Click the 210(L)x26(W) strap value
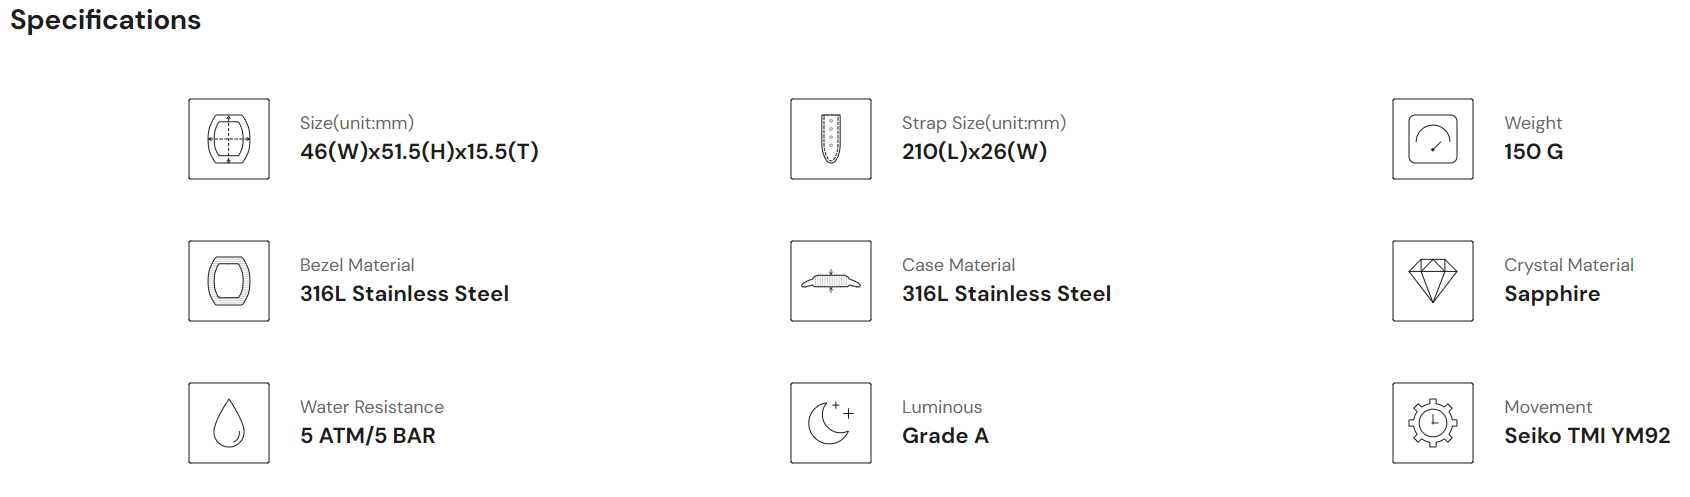The height and width of the screenshot is (497, 1690). pyautogui.click(x=974, y=152)
